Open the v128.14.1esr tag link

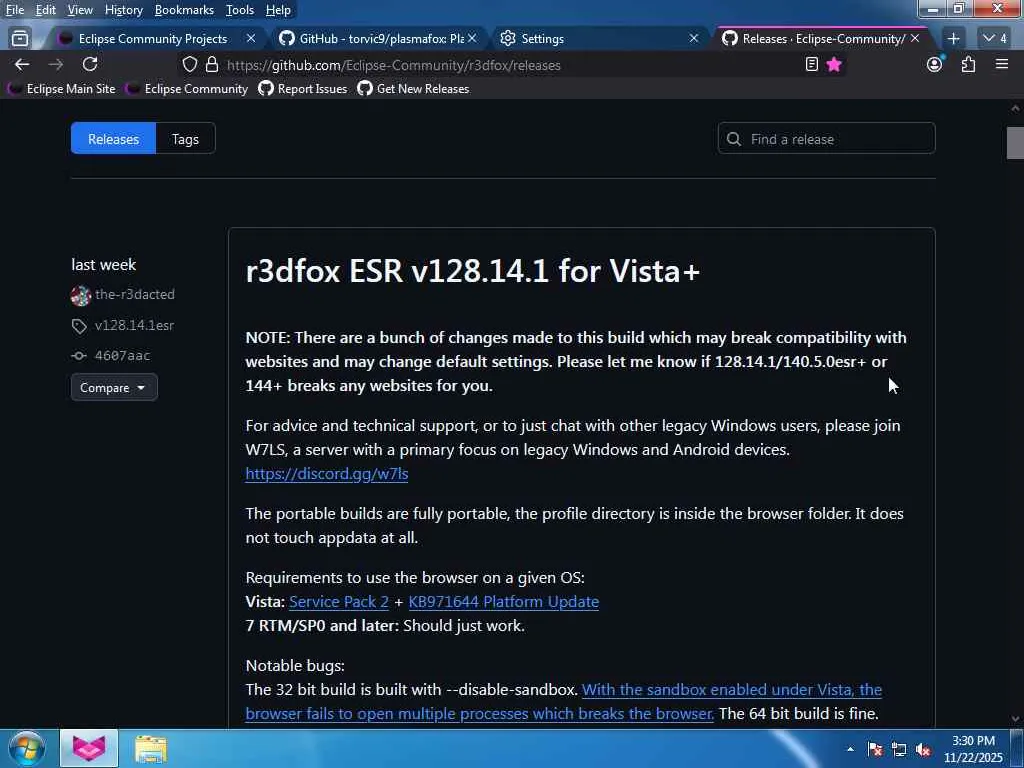coord(134,325)
